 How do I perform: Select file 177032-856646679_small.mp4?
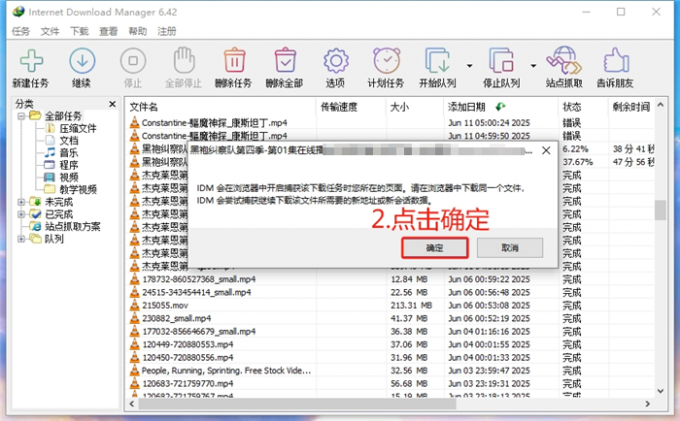(199, 331)
